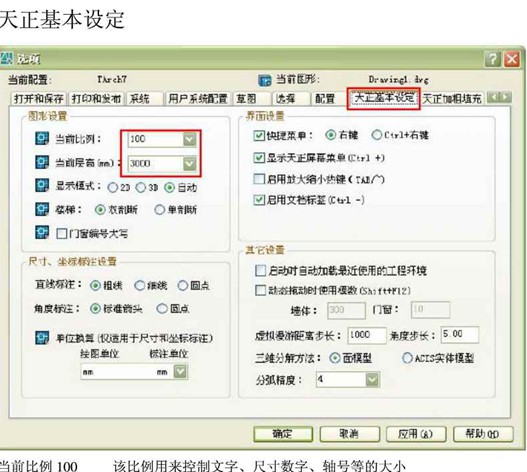Toggle 显示天正屏幕菜单 checkbox
This screenshot has width=527, height=472.
pos(259,157)
